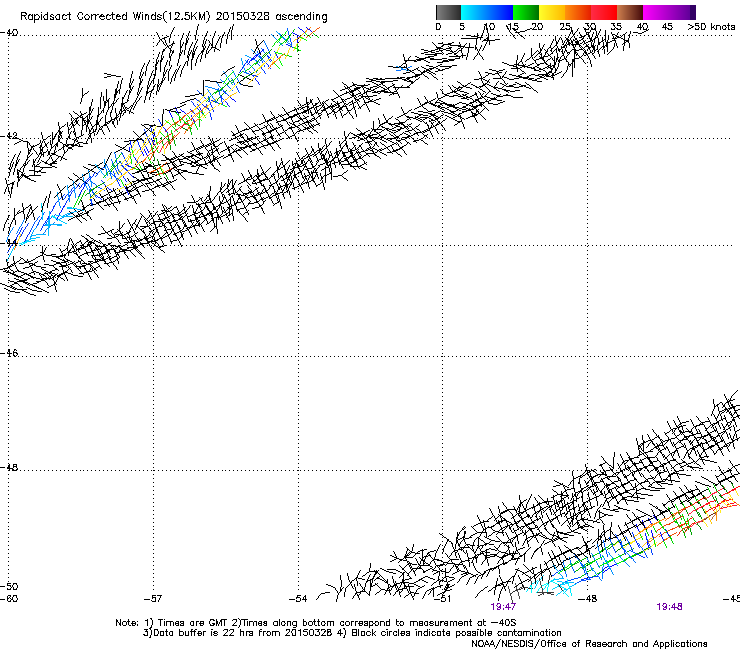Select the red 30–35 knots legend swatch
The height and width of the screenshot is (650, 740).
(x=604, y=12)
